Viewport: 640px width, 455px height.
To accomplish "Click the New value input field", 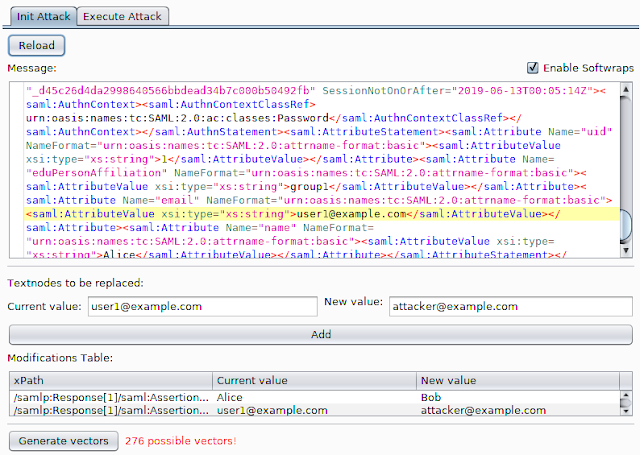I will click(511, 306).
